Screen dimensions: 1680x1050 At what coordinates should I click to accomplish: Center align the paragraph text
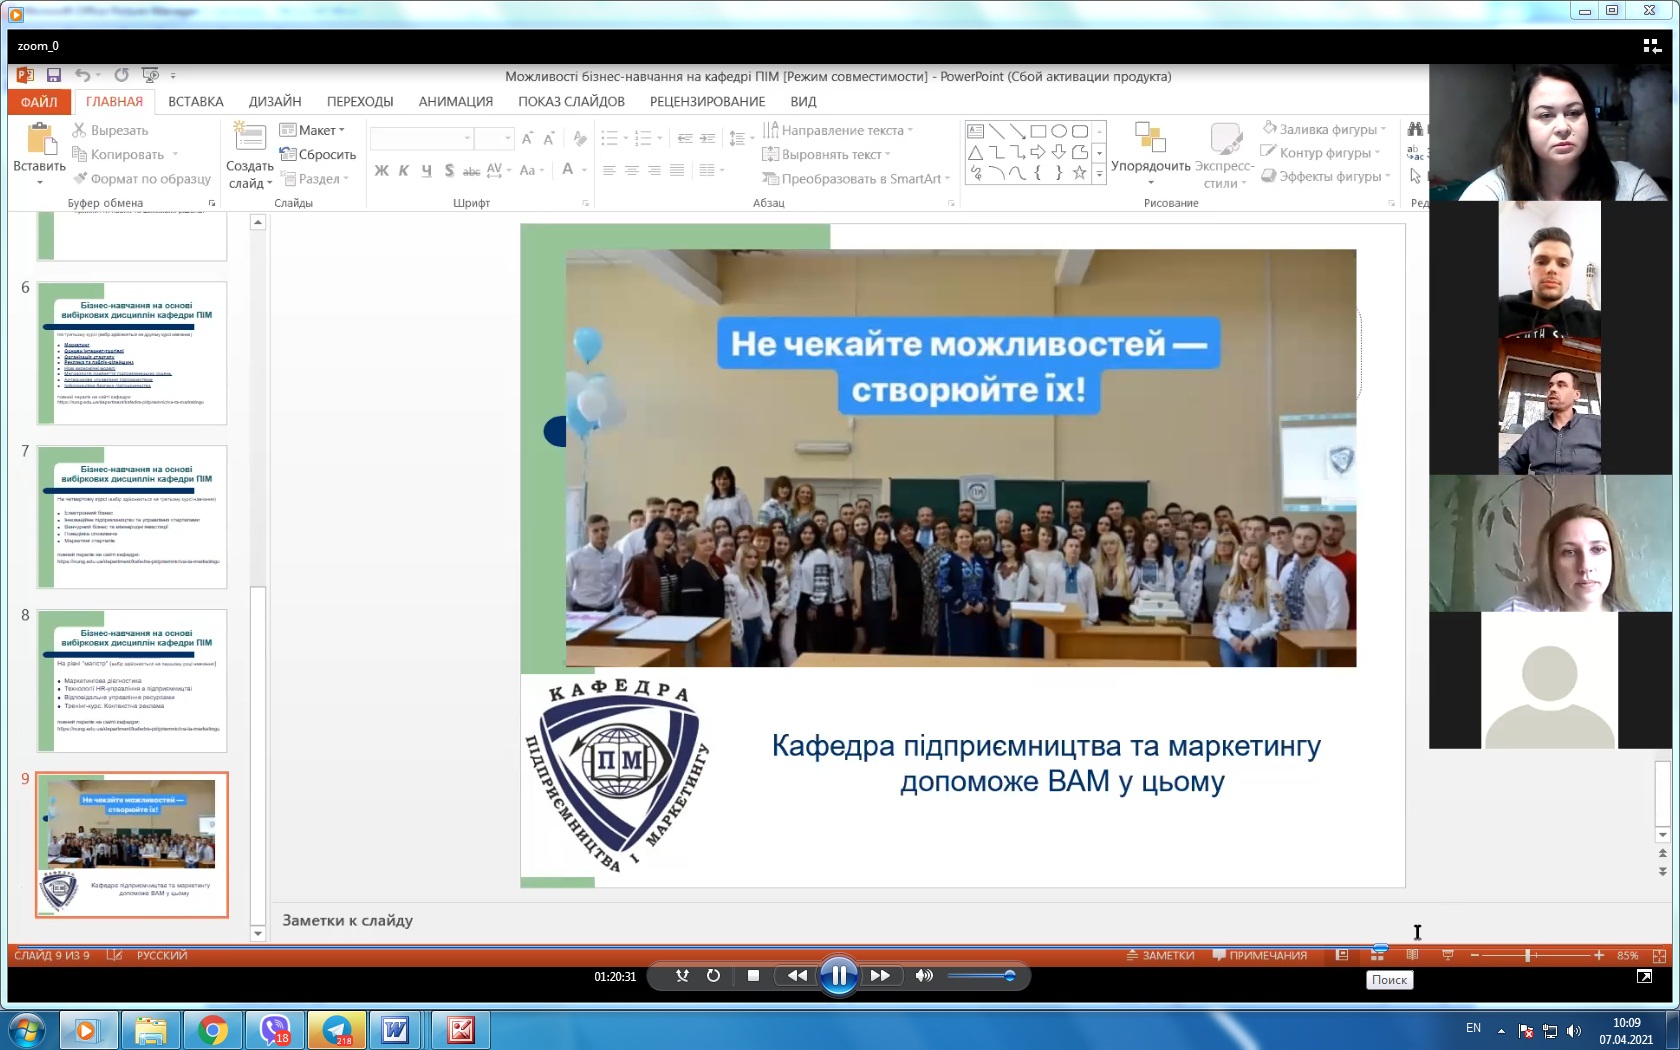coord(631,170)
